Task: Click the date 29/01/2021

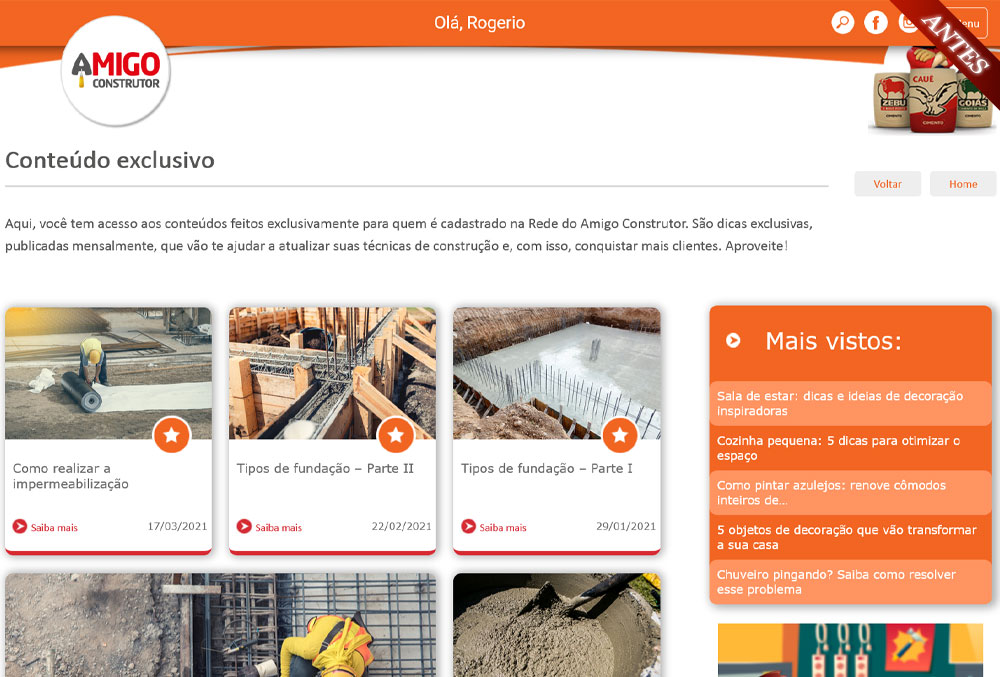Action: tap(626, 527)
